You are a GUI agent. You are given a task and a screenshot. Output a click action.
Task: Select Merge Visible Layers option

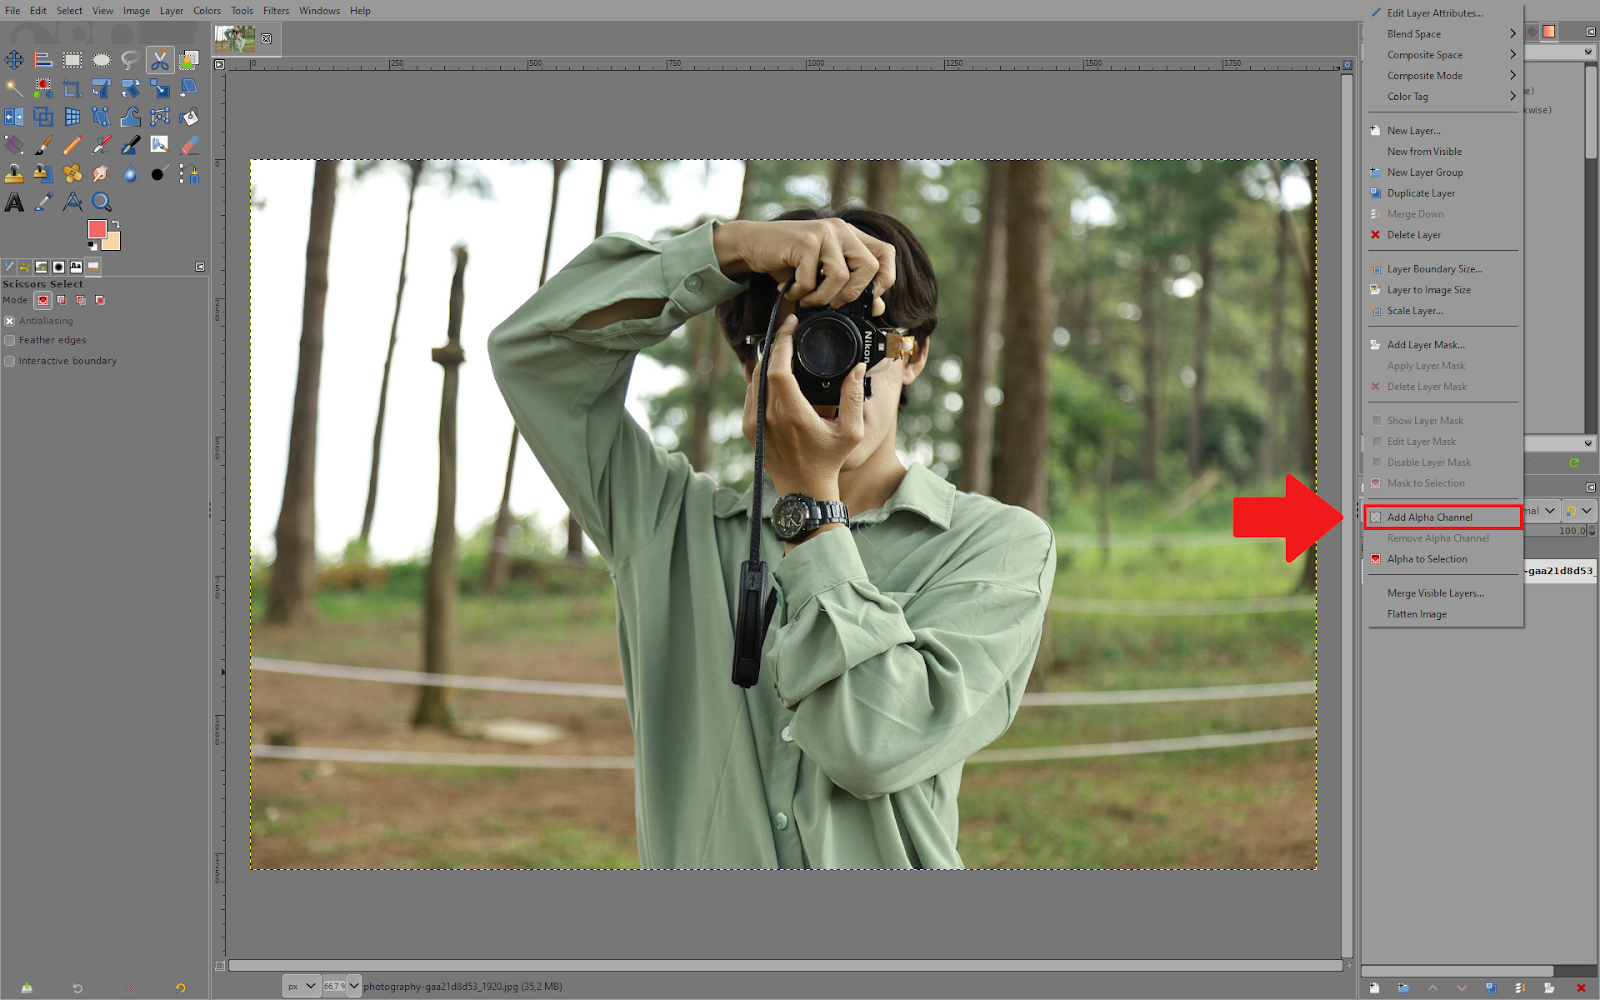[1435, 592]
